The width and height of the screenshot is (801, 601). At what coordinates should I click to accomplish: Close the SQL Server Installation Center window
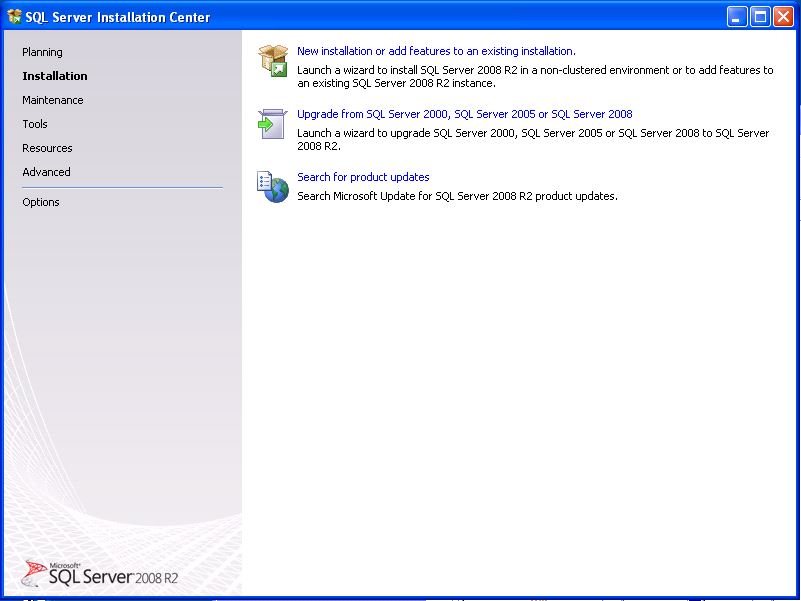(x=783, y=16)
